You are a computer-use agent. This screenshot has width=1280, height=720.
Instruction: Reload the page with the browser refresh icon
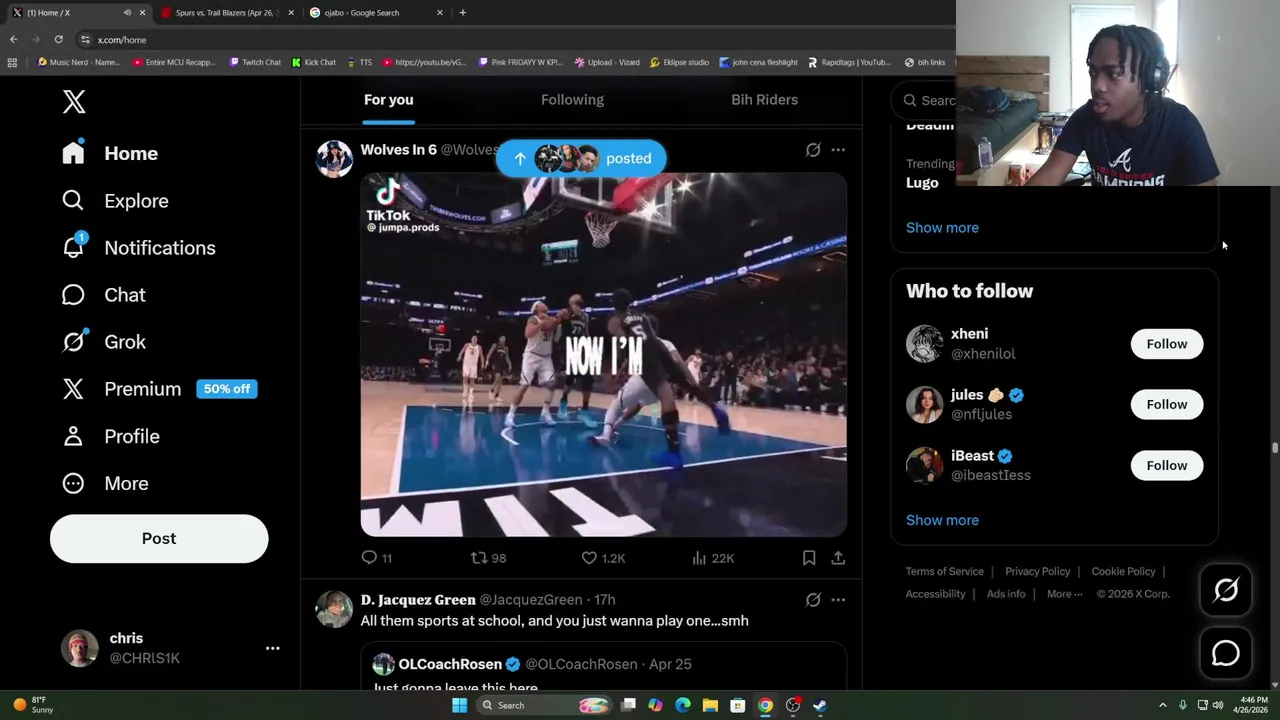click(x=59, y=39)
